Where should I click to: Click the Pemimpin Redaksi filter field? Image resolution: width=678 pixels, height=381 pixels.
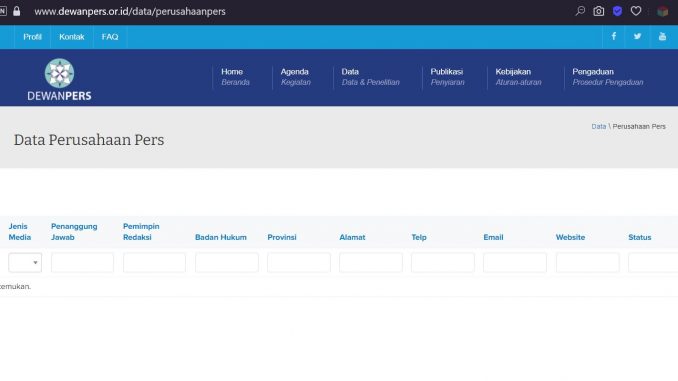click(154, 263)
